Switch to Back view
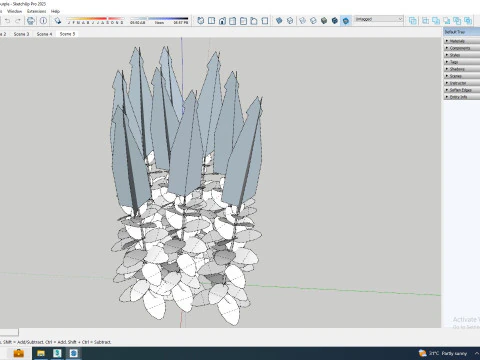480x360 pixels. pos(243,21)
